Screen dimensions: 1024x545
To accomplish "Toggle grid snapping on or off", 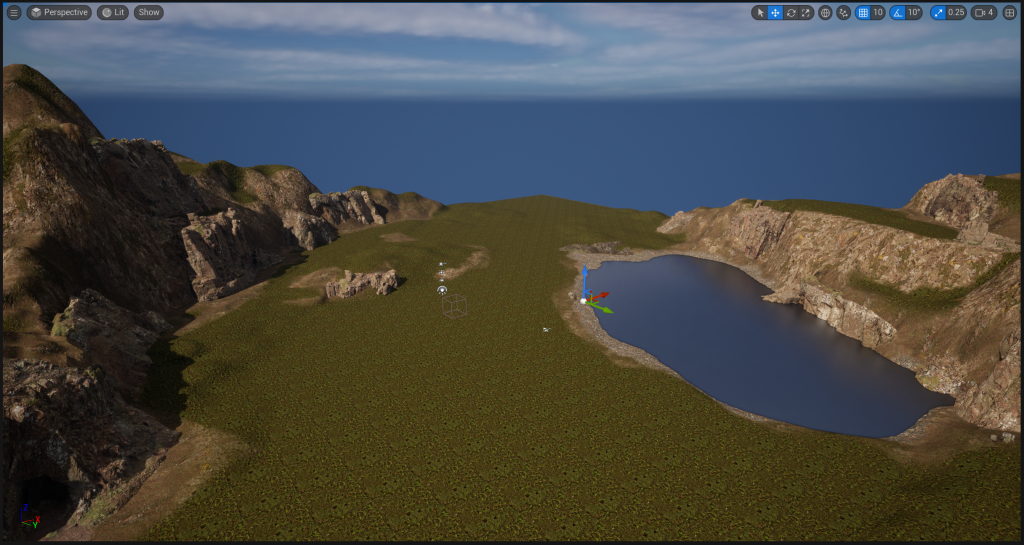I will click(x=863, y=13).
